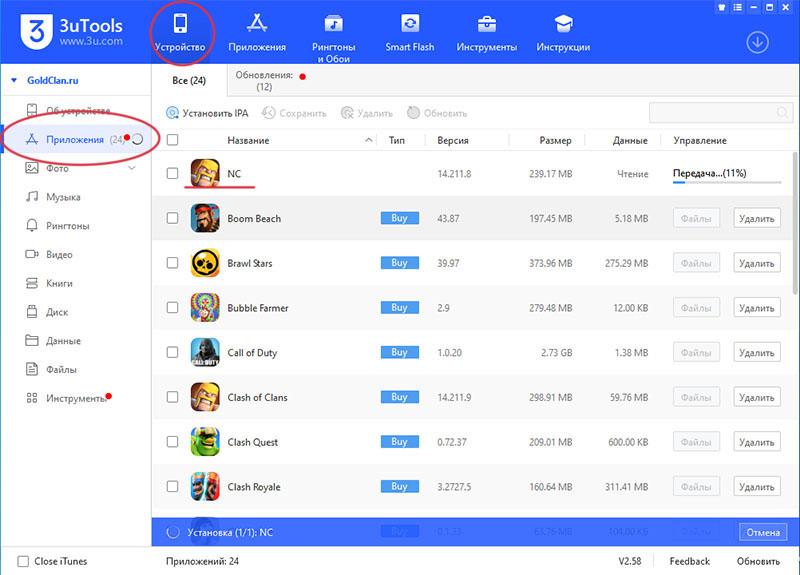This screenshot has width=800, height=575.
Task: Open the Инструменты toolbox icon in header
Action: click(x=487, y=24)
